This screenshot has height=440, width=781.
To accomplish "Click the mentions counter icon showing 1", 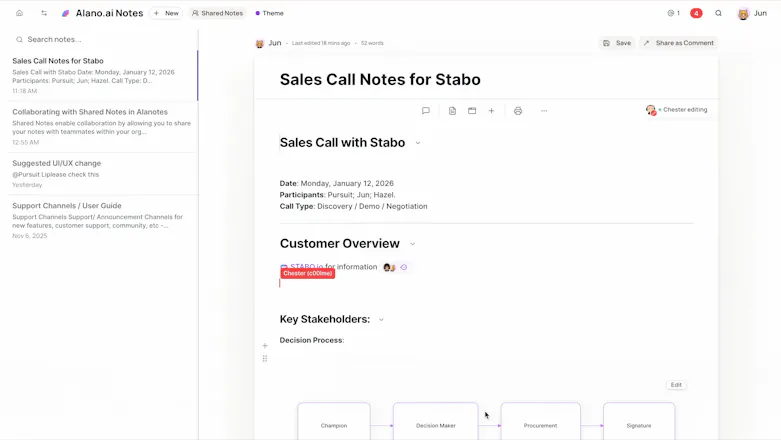I will (673, 13).
